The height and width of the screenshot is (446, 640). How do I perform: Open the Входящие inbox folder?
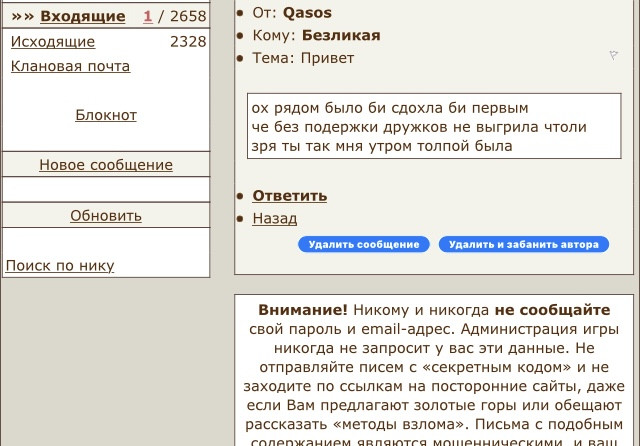(82, 16)
